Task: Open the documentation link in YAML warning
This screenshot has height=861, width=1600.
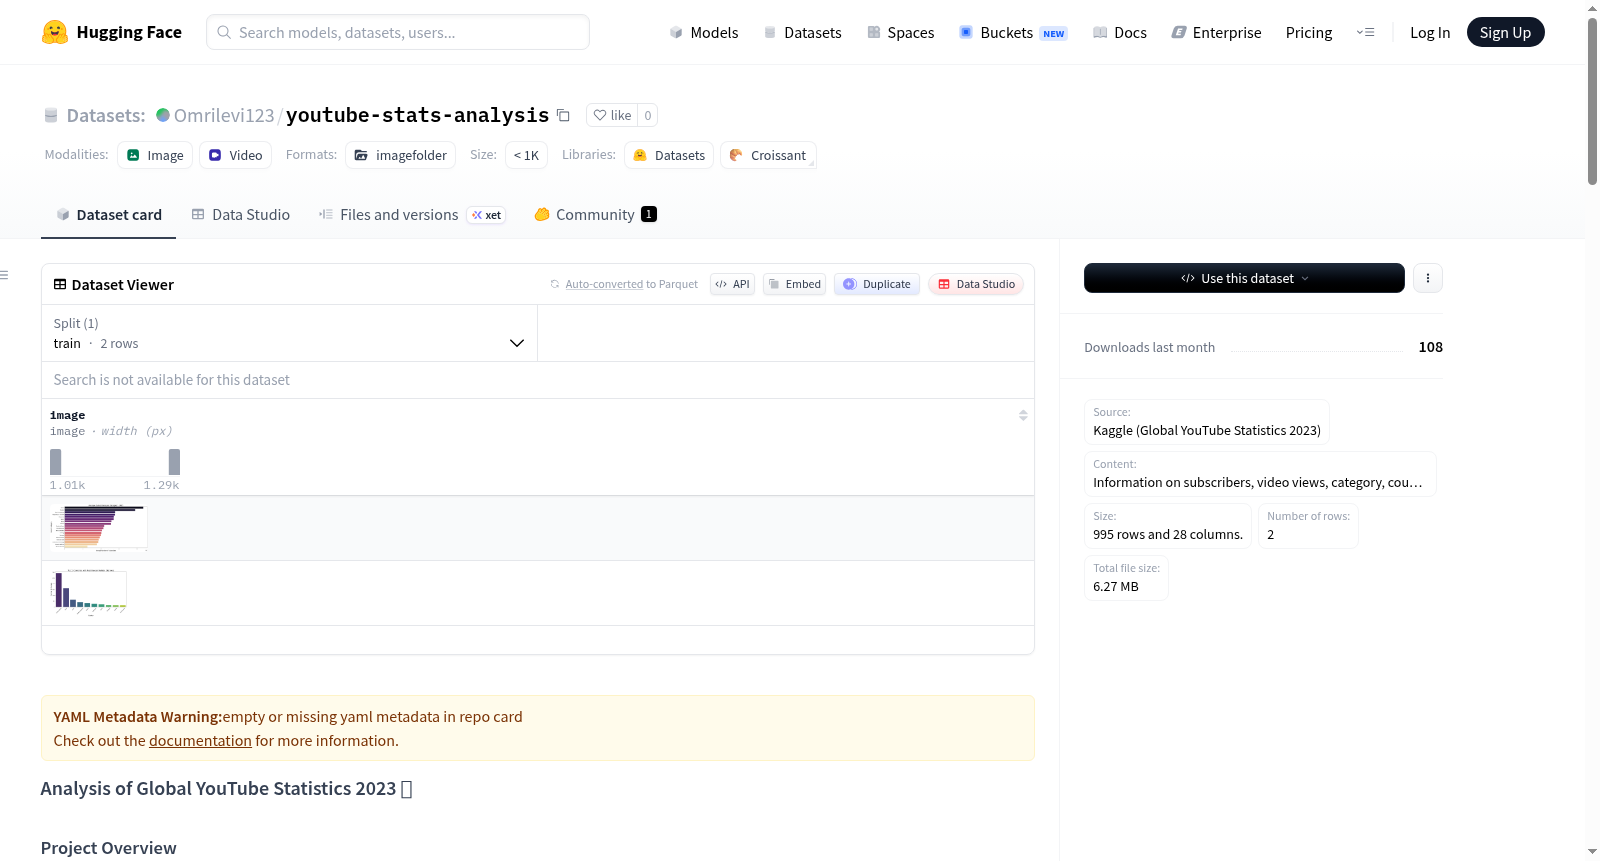Action: [200, 741]
